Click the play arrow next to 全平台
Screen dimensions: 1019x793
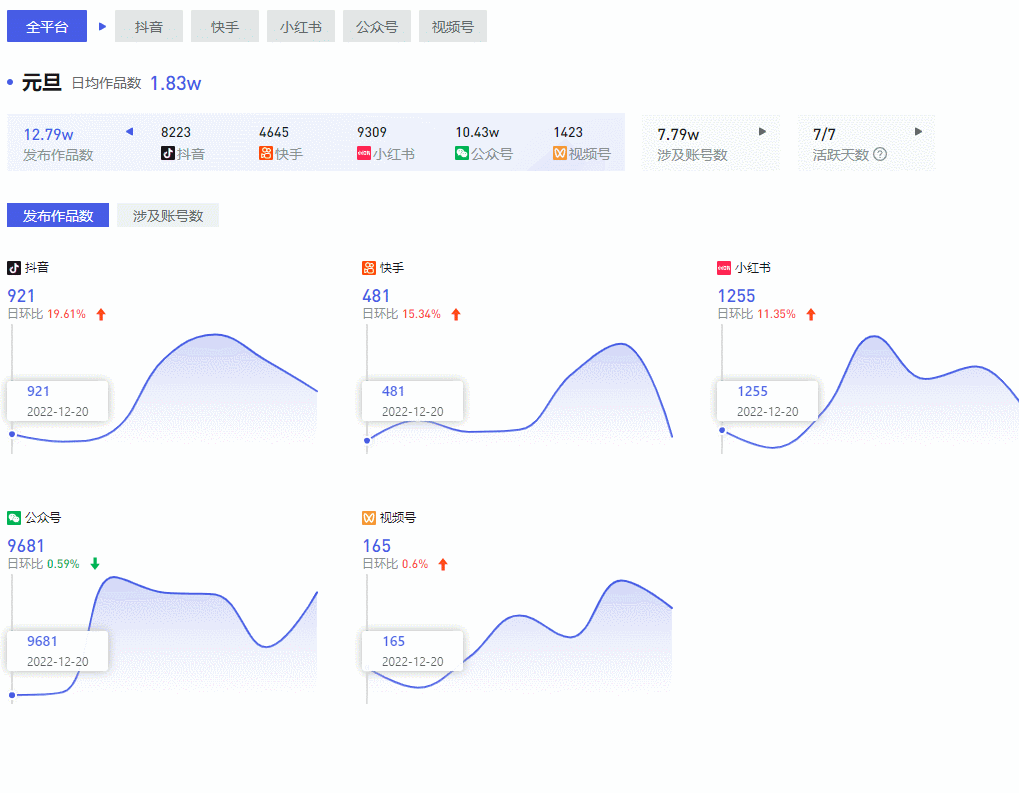pos(102,27)
